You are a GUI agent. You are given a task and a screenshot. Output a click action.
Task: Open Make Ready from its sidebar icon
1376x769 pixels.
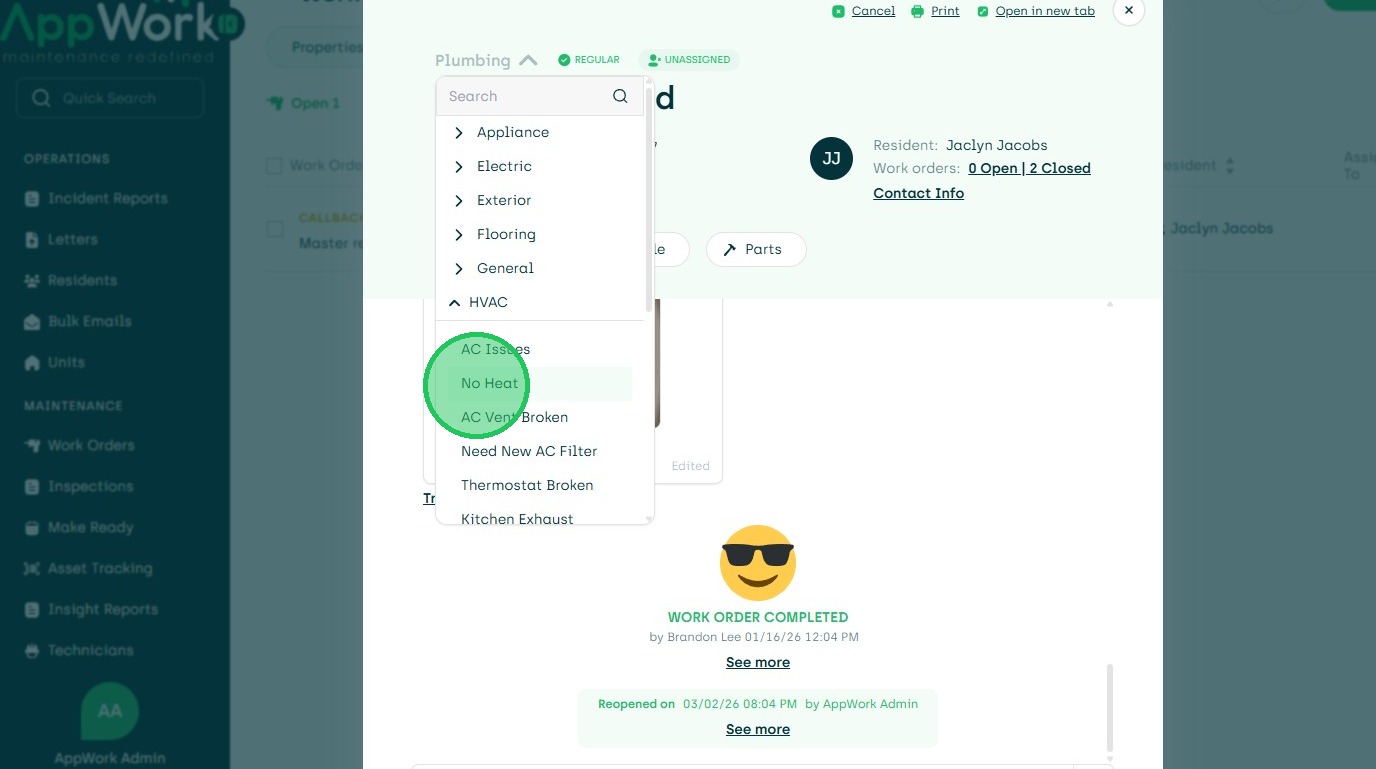(32, 528)
